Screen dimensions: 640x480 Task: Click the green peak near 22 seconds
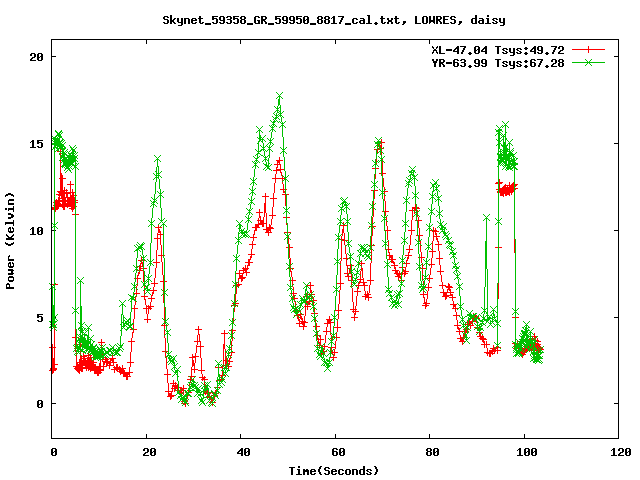158,158
